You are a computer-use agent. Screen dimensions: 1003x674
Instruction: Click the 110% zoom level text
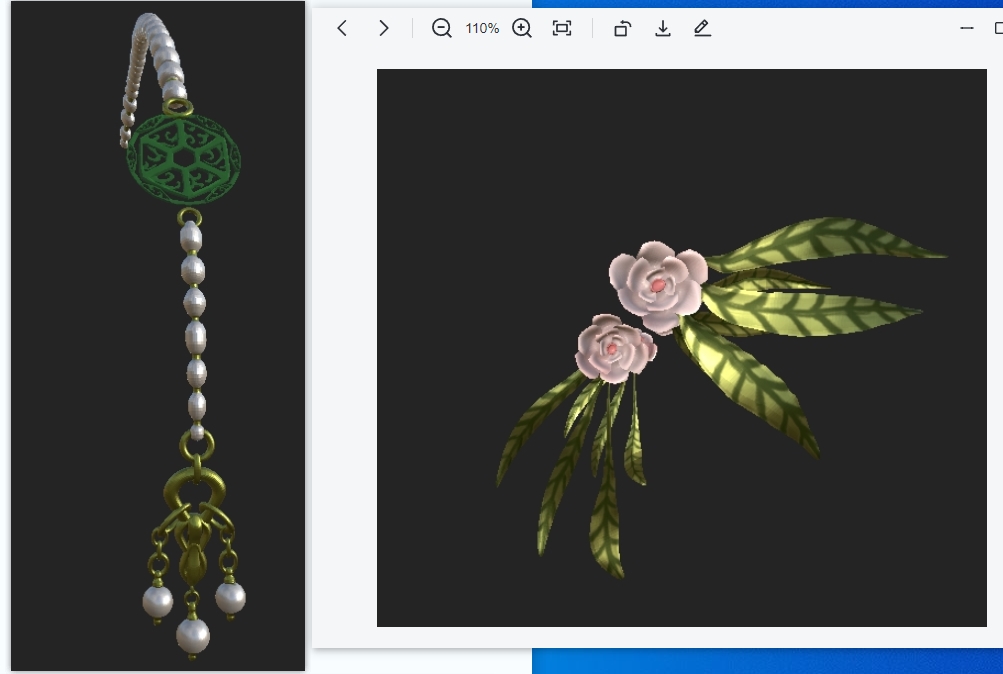pyautogui.click(x=482, y=28)
